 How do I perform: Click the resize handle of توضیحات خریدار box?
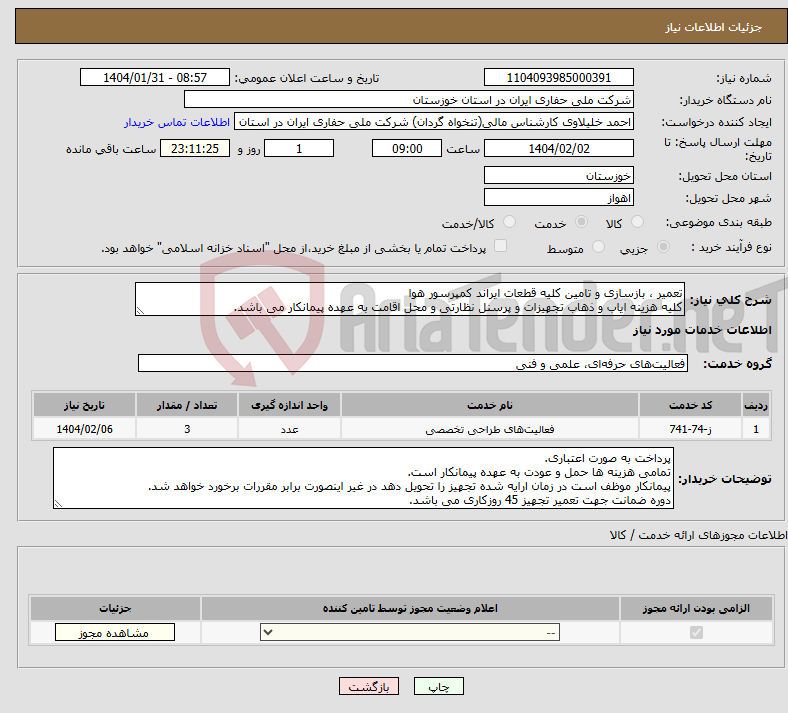click(x=58, y=503)
